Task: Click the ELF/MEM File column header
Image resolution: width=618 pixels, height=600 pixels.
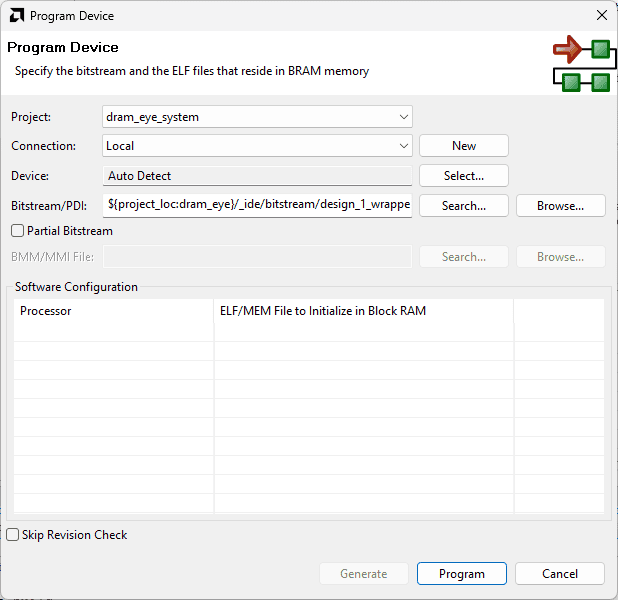Action: point(363,311)
